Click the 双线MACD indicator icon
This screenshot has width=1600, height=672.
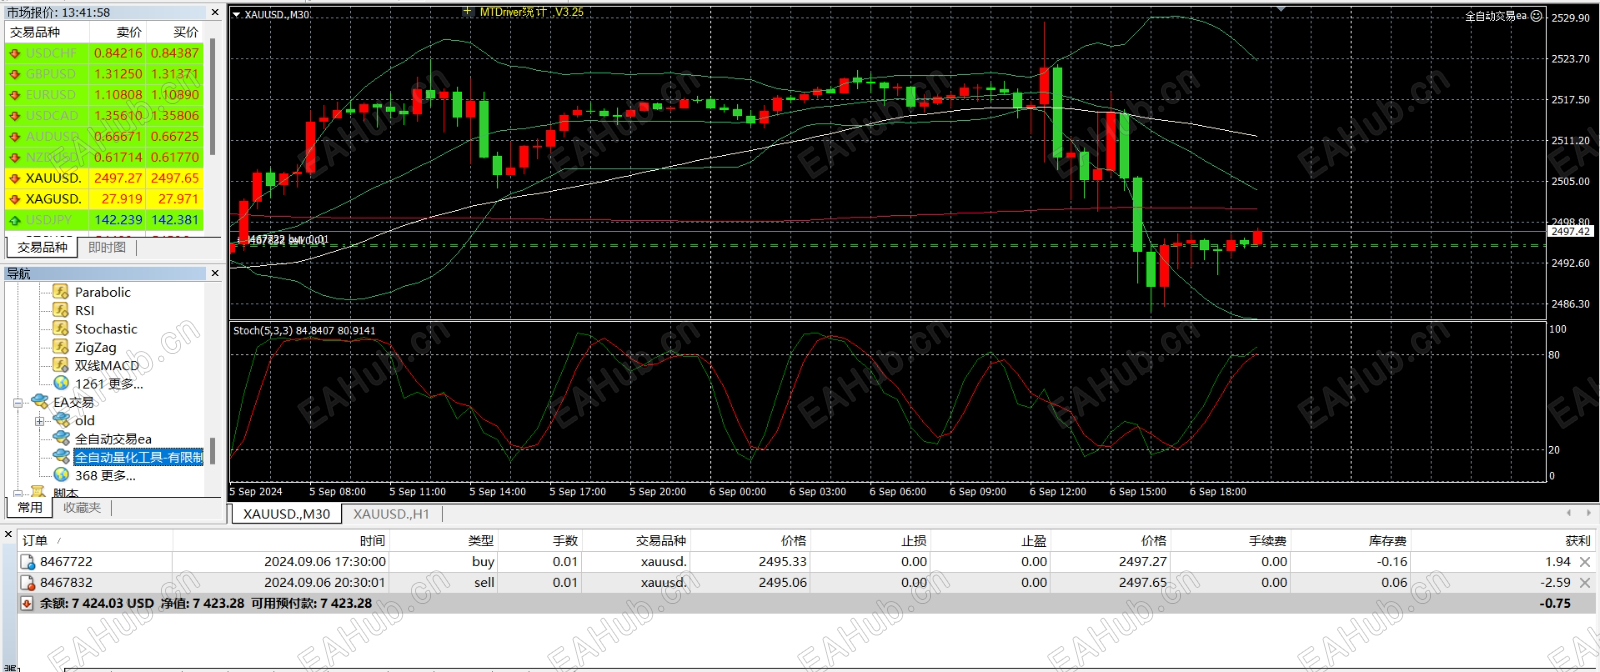[x=61, y=365]
